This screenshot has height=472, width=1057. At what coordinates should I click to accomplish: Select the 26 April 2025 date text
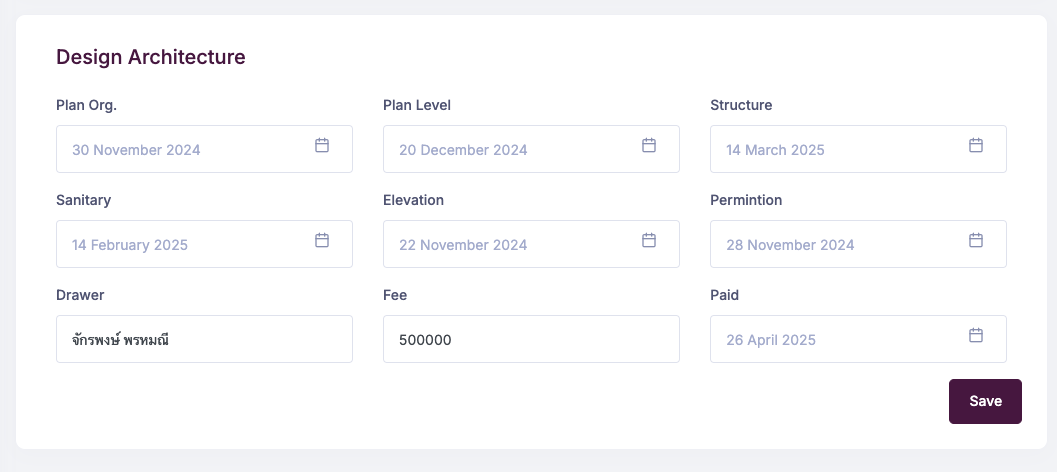pos(771,340)
